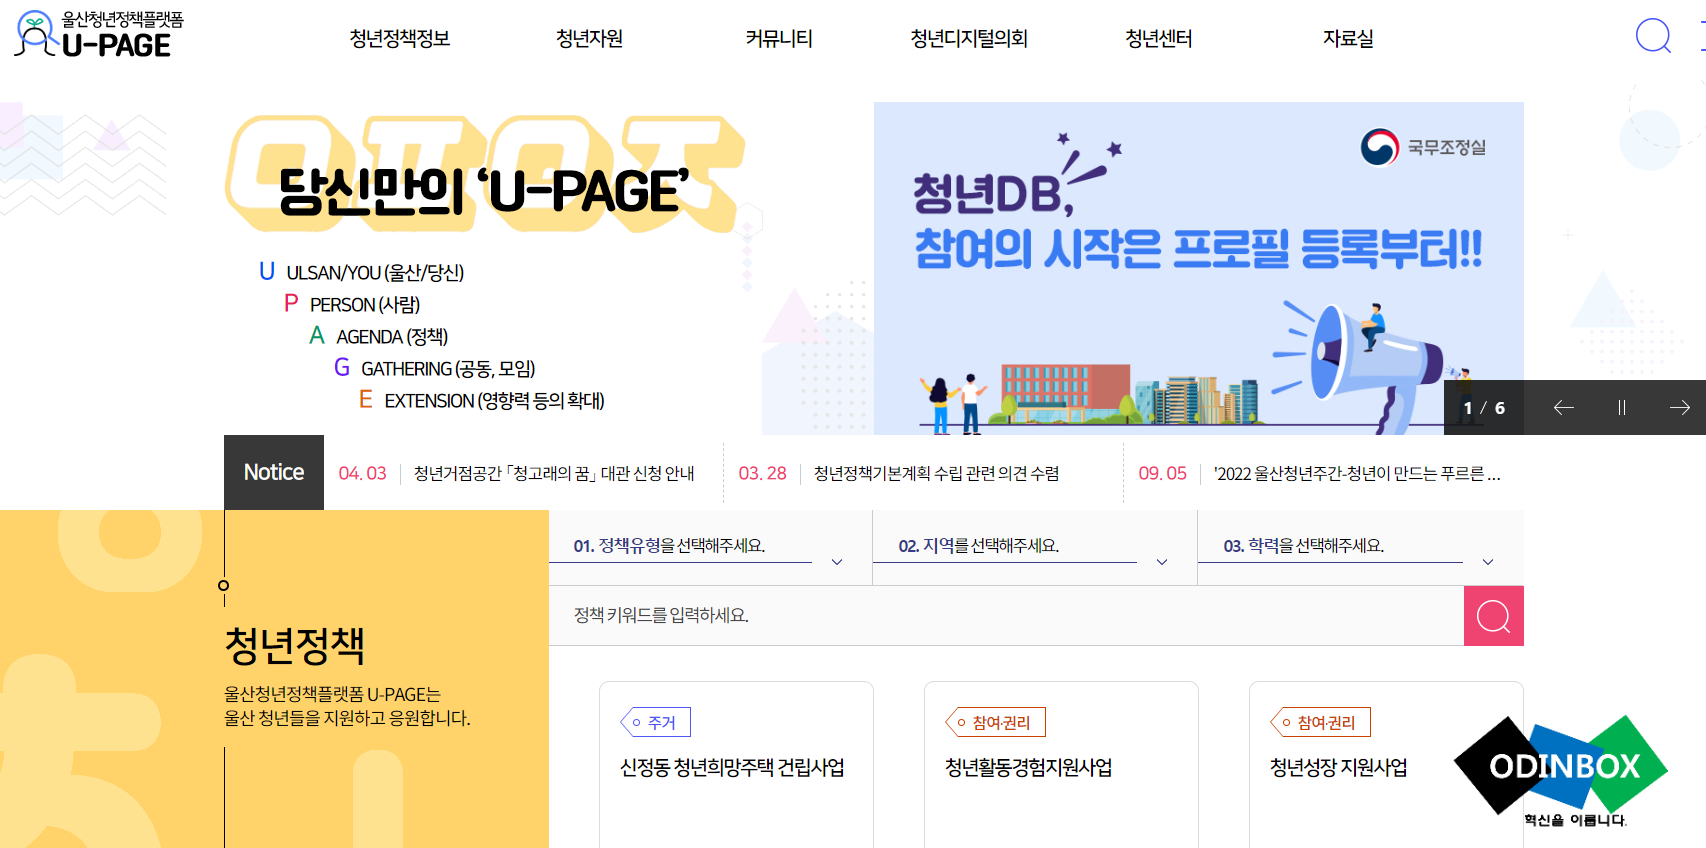Click notice date 04. 03
This screenshot has width=1706, height=848.
click(x=362, y=473)
